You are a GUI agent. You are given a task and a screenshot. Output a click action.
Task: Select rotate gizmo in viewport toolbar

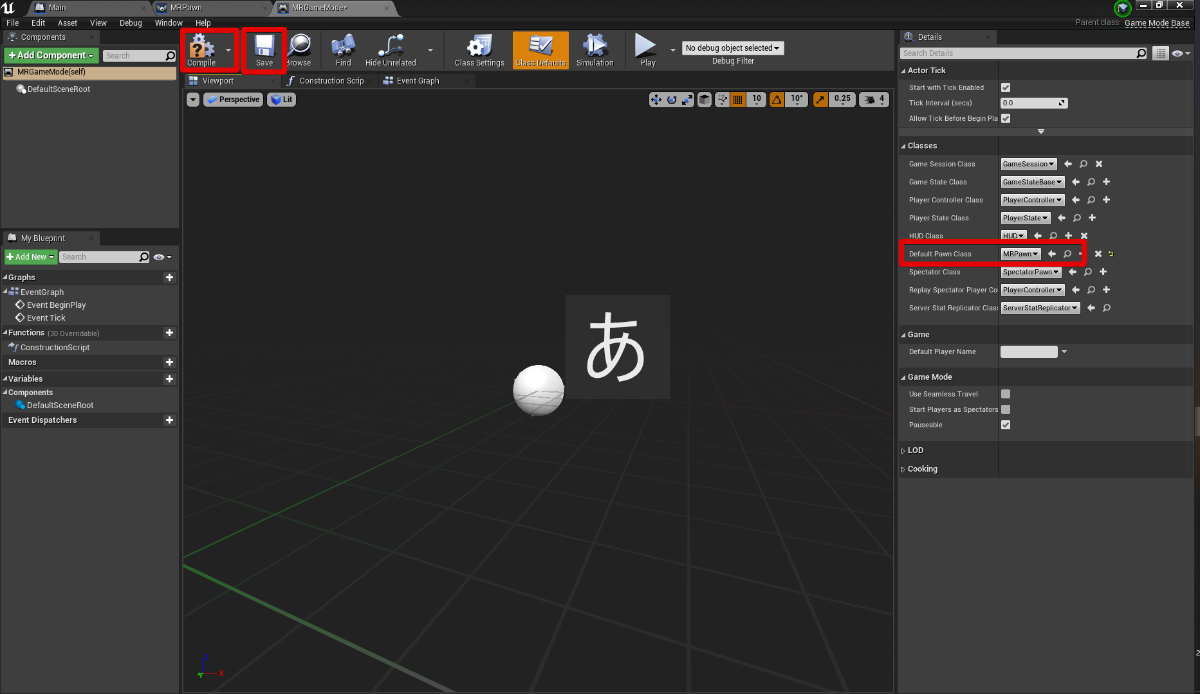point(672,100)
